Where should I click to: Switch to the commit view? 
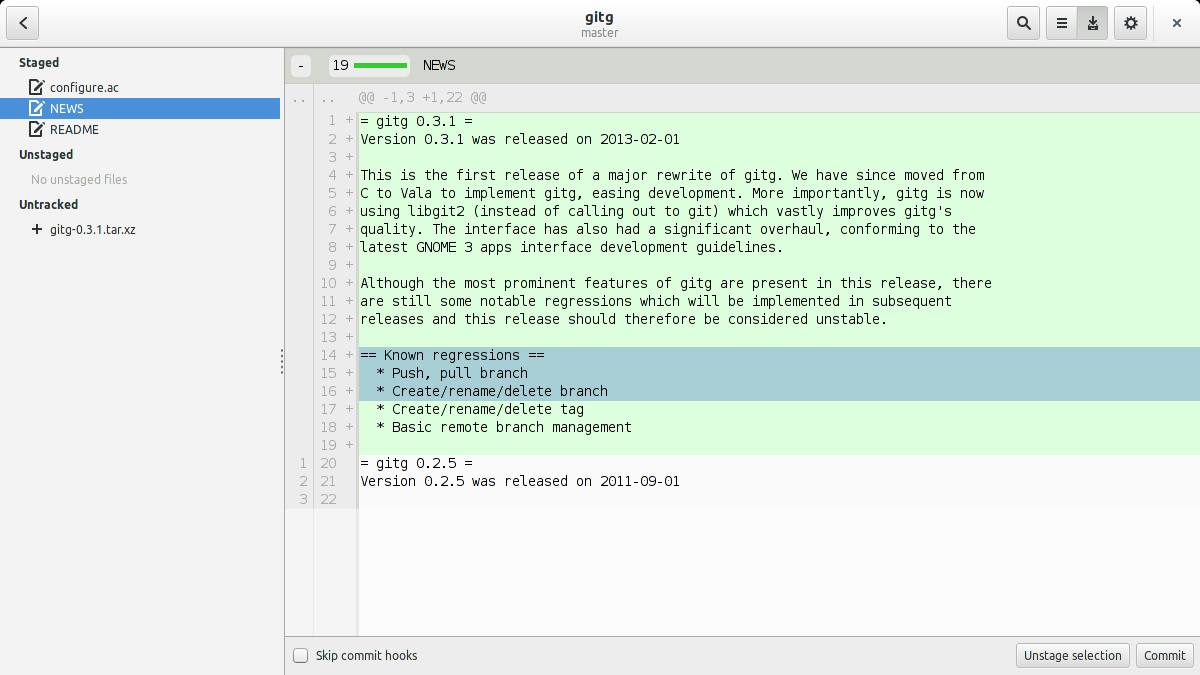[x=1093, y=23]
